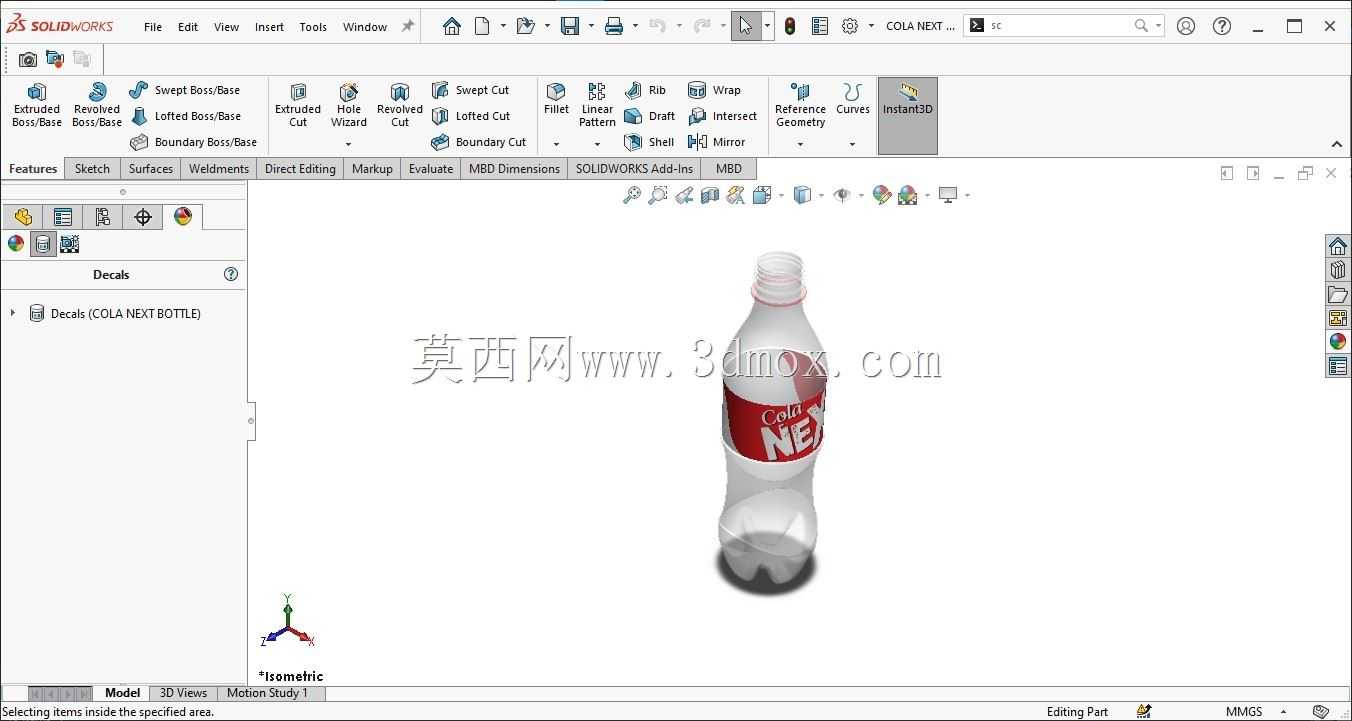Toggle the Section View tool
This screenshot has height=721, width=1352.
pyautogui.click(x=710, y=195)
